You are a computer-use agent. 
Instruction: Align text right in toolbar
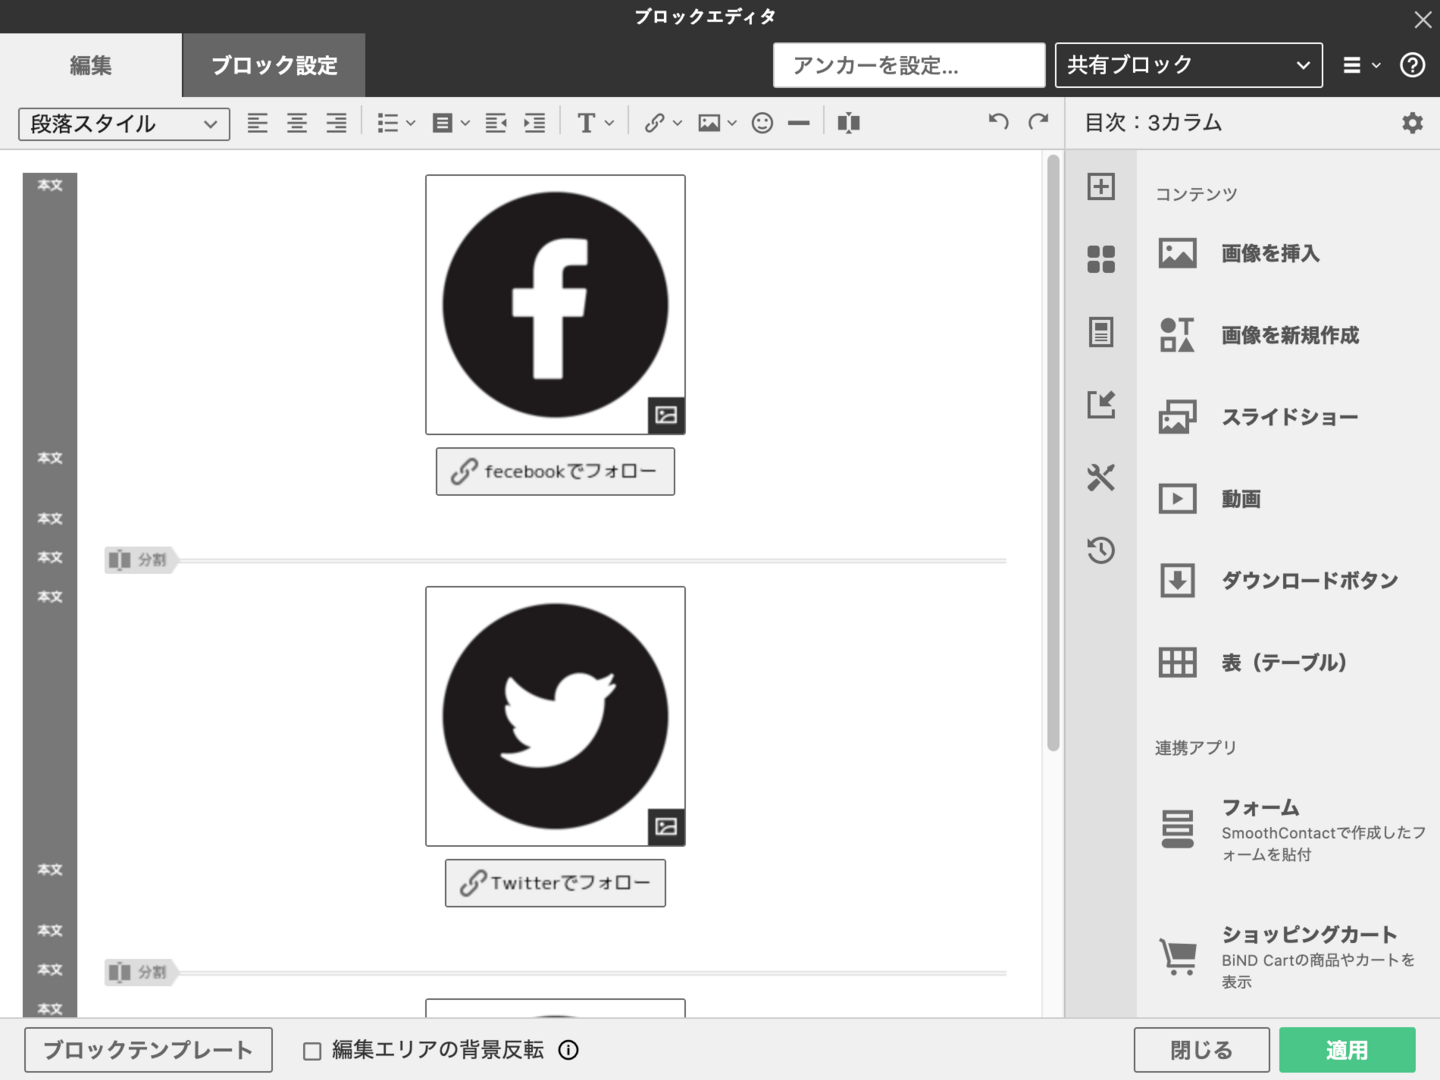point(336,123)
